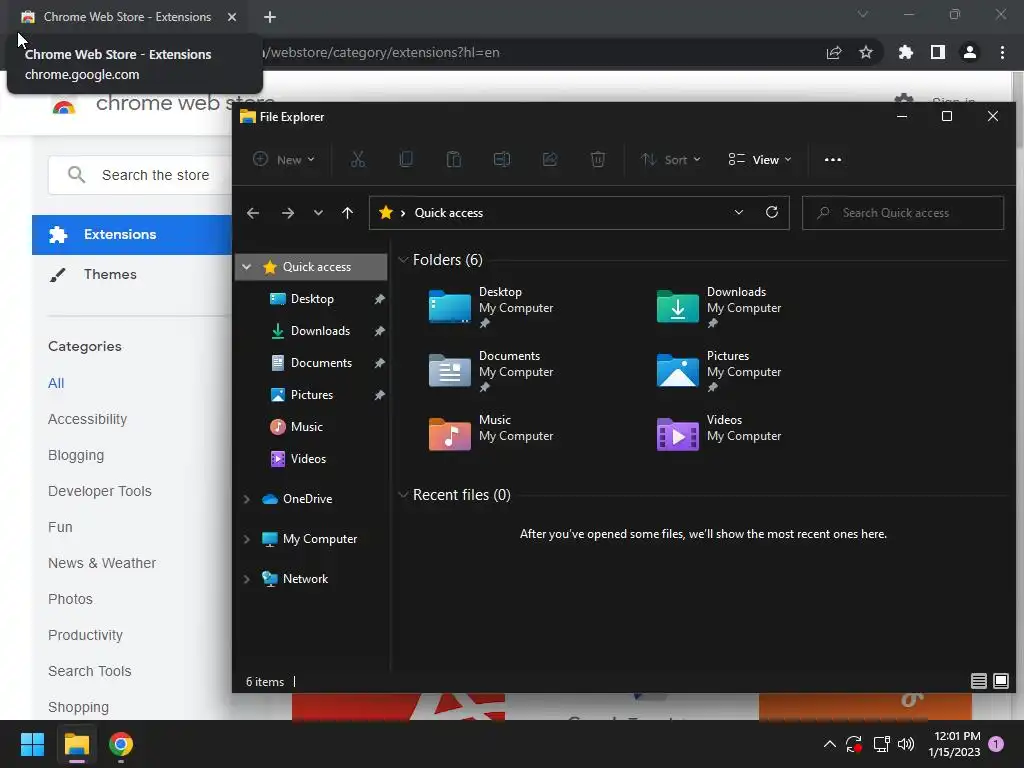The image size is (1024, 768).
Task: Click the Search Quick access field
Action: click(903, 213)
